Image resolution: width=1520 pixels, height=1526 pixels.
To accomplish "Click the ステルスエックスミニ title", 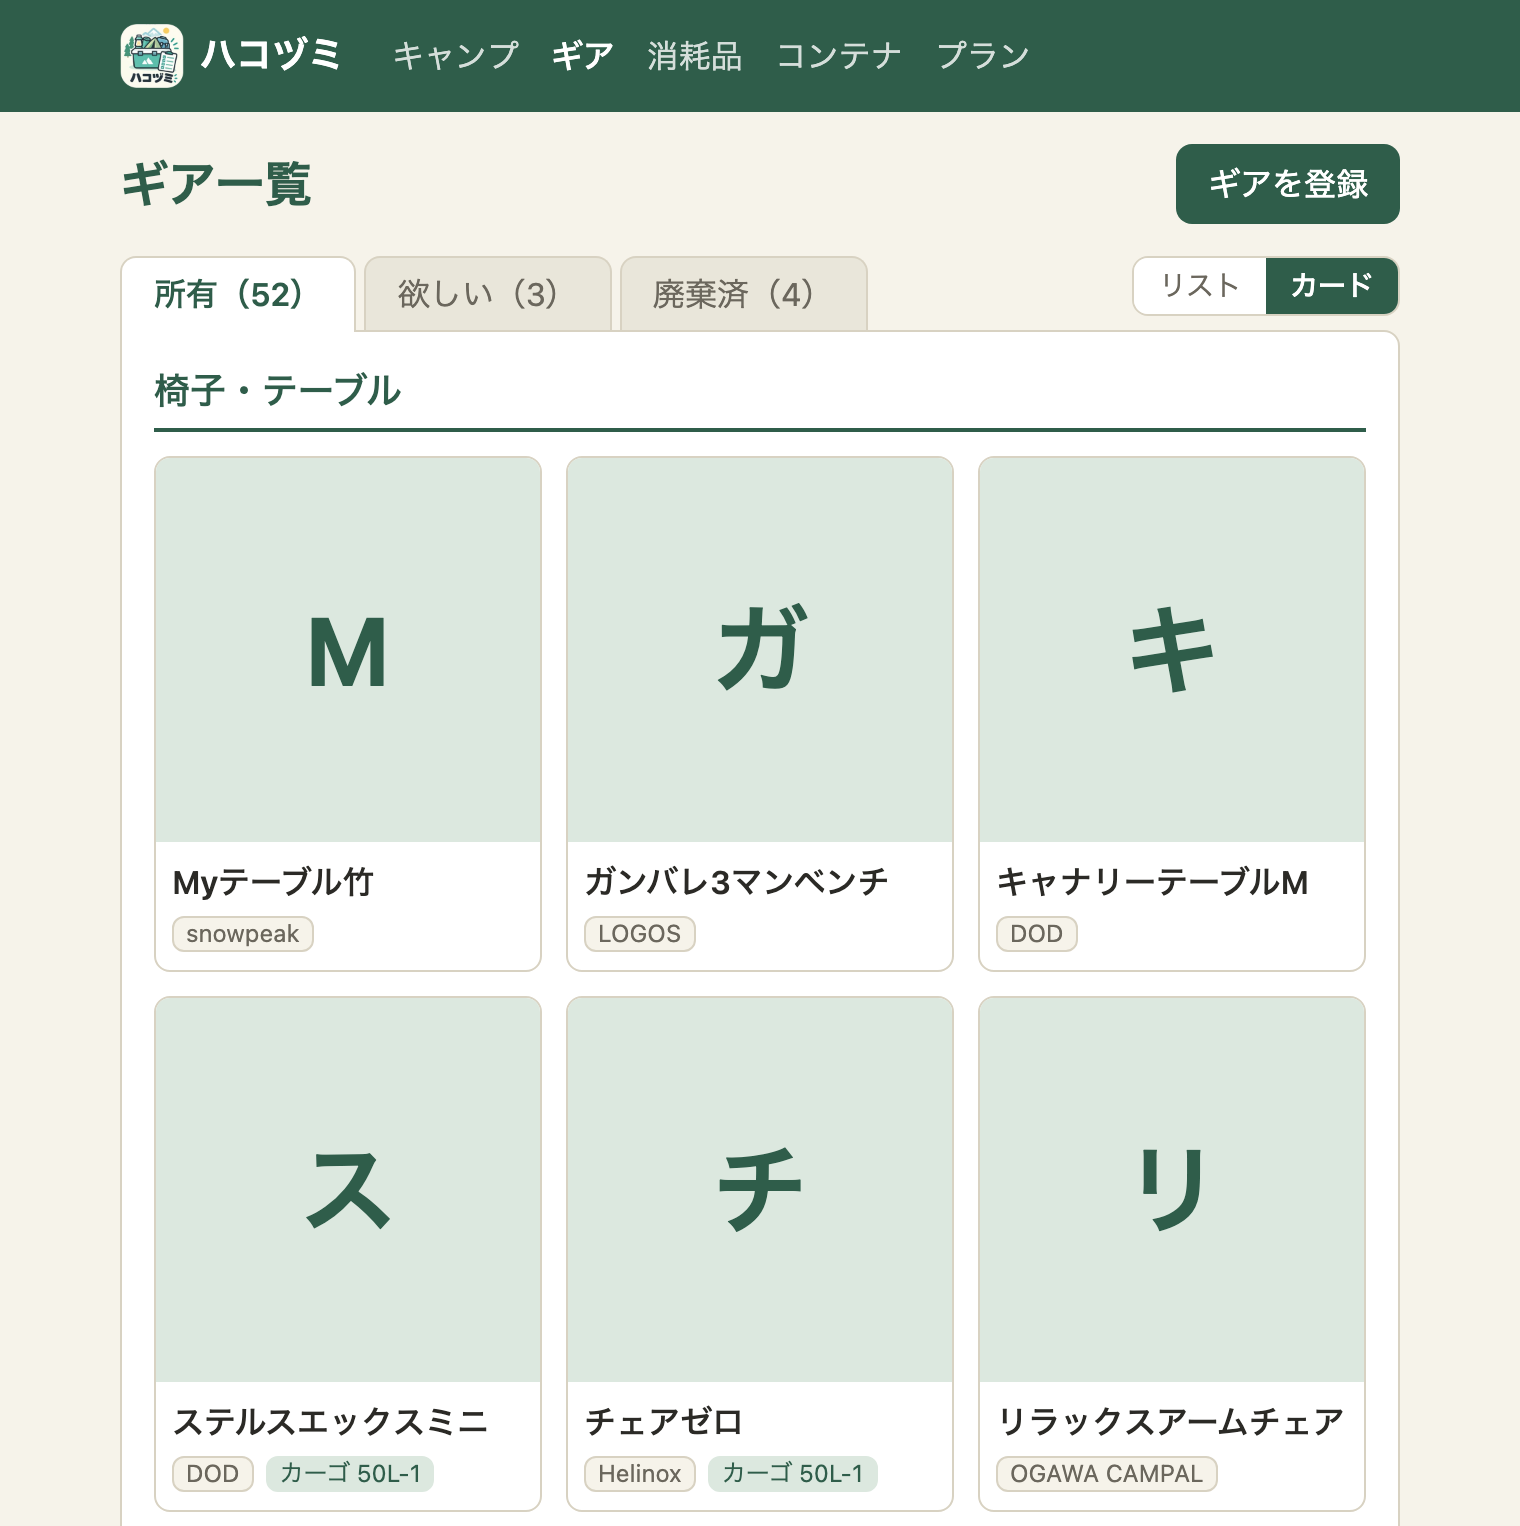I will pos(331,1422).
